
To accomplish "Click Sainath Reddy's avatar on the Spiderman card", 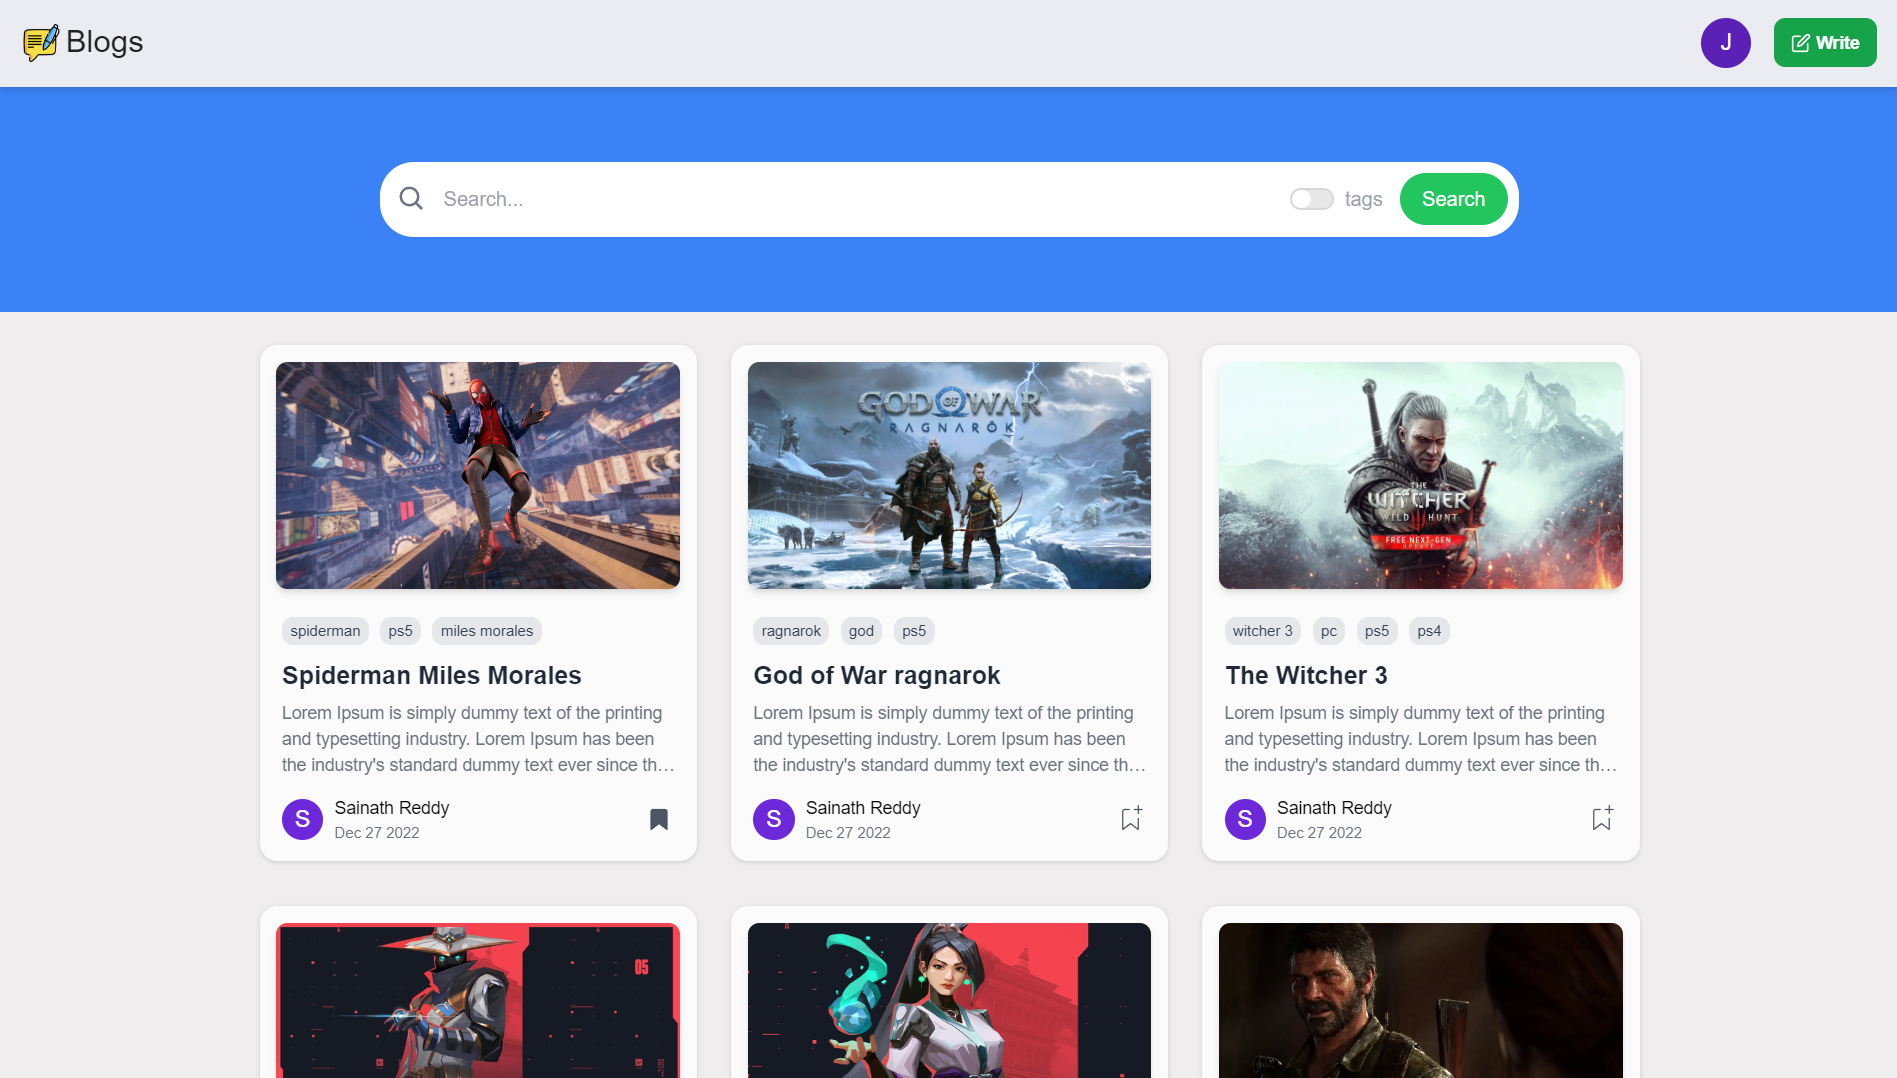I will [x=301, y=819].
